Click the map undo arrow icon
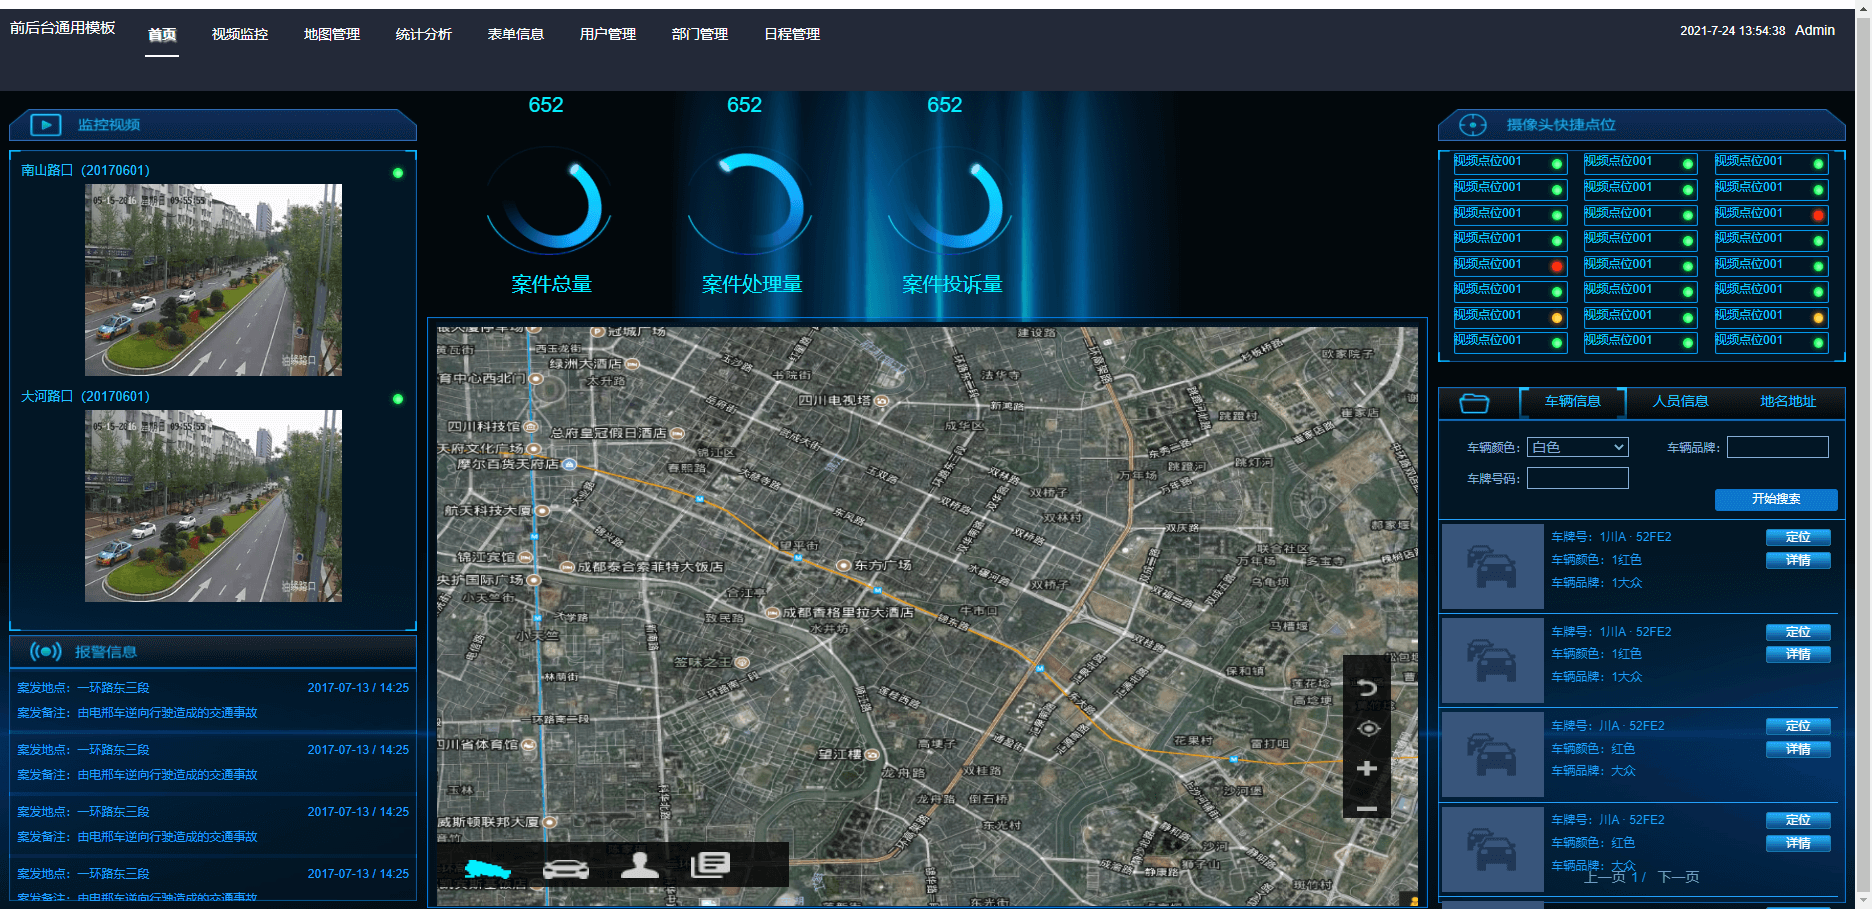Image resolution: width=1872 pixels, height=909 pixels. pos(1367,687)
